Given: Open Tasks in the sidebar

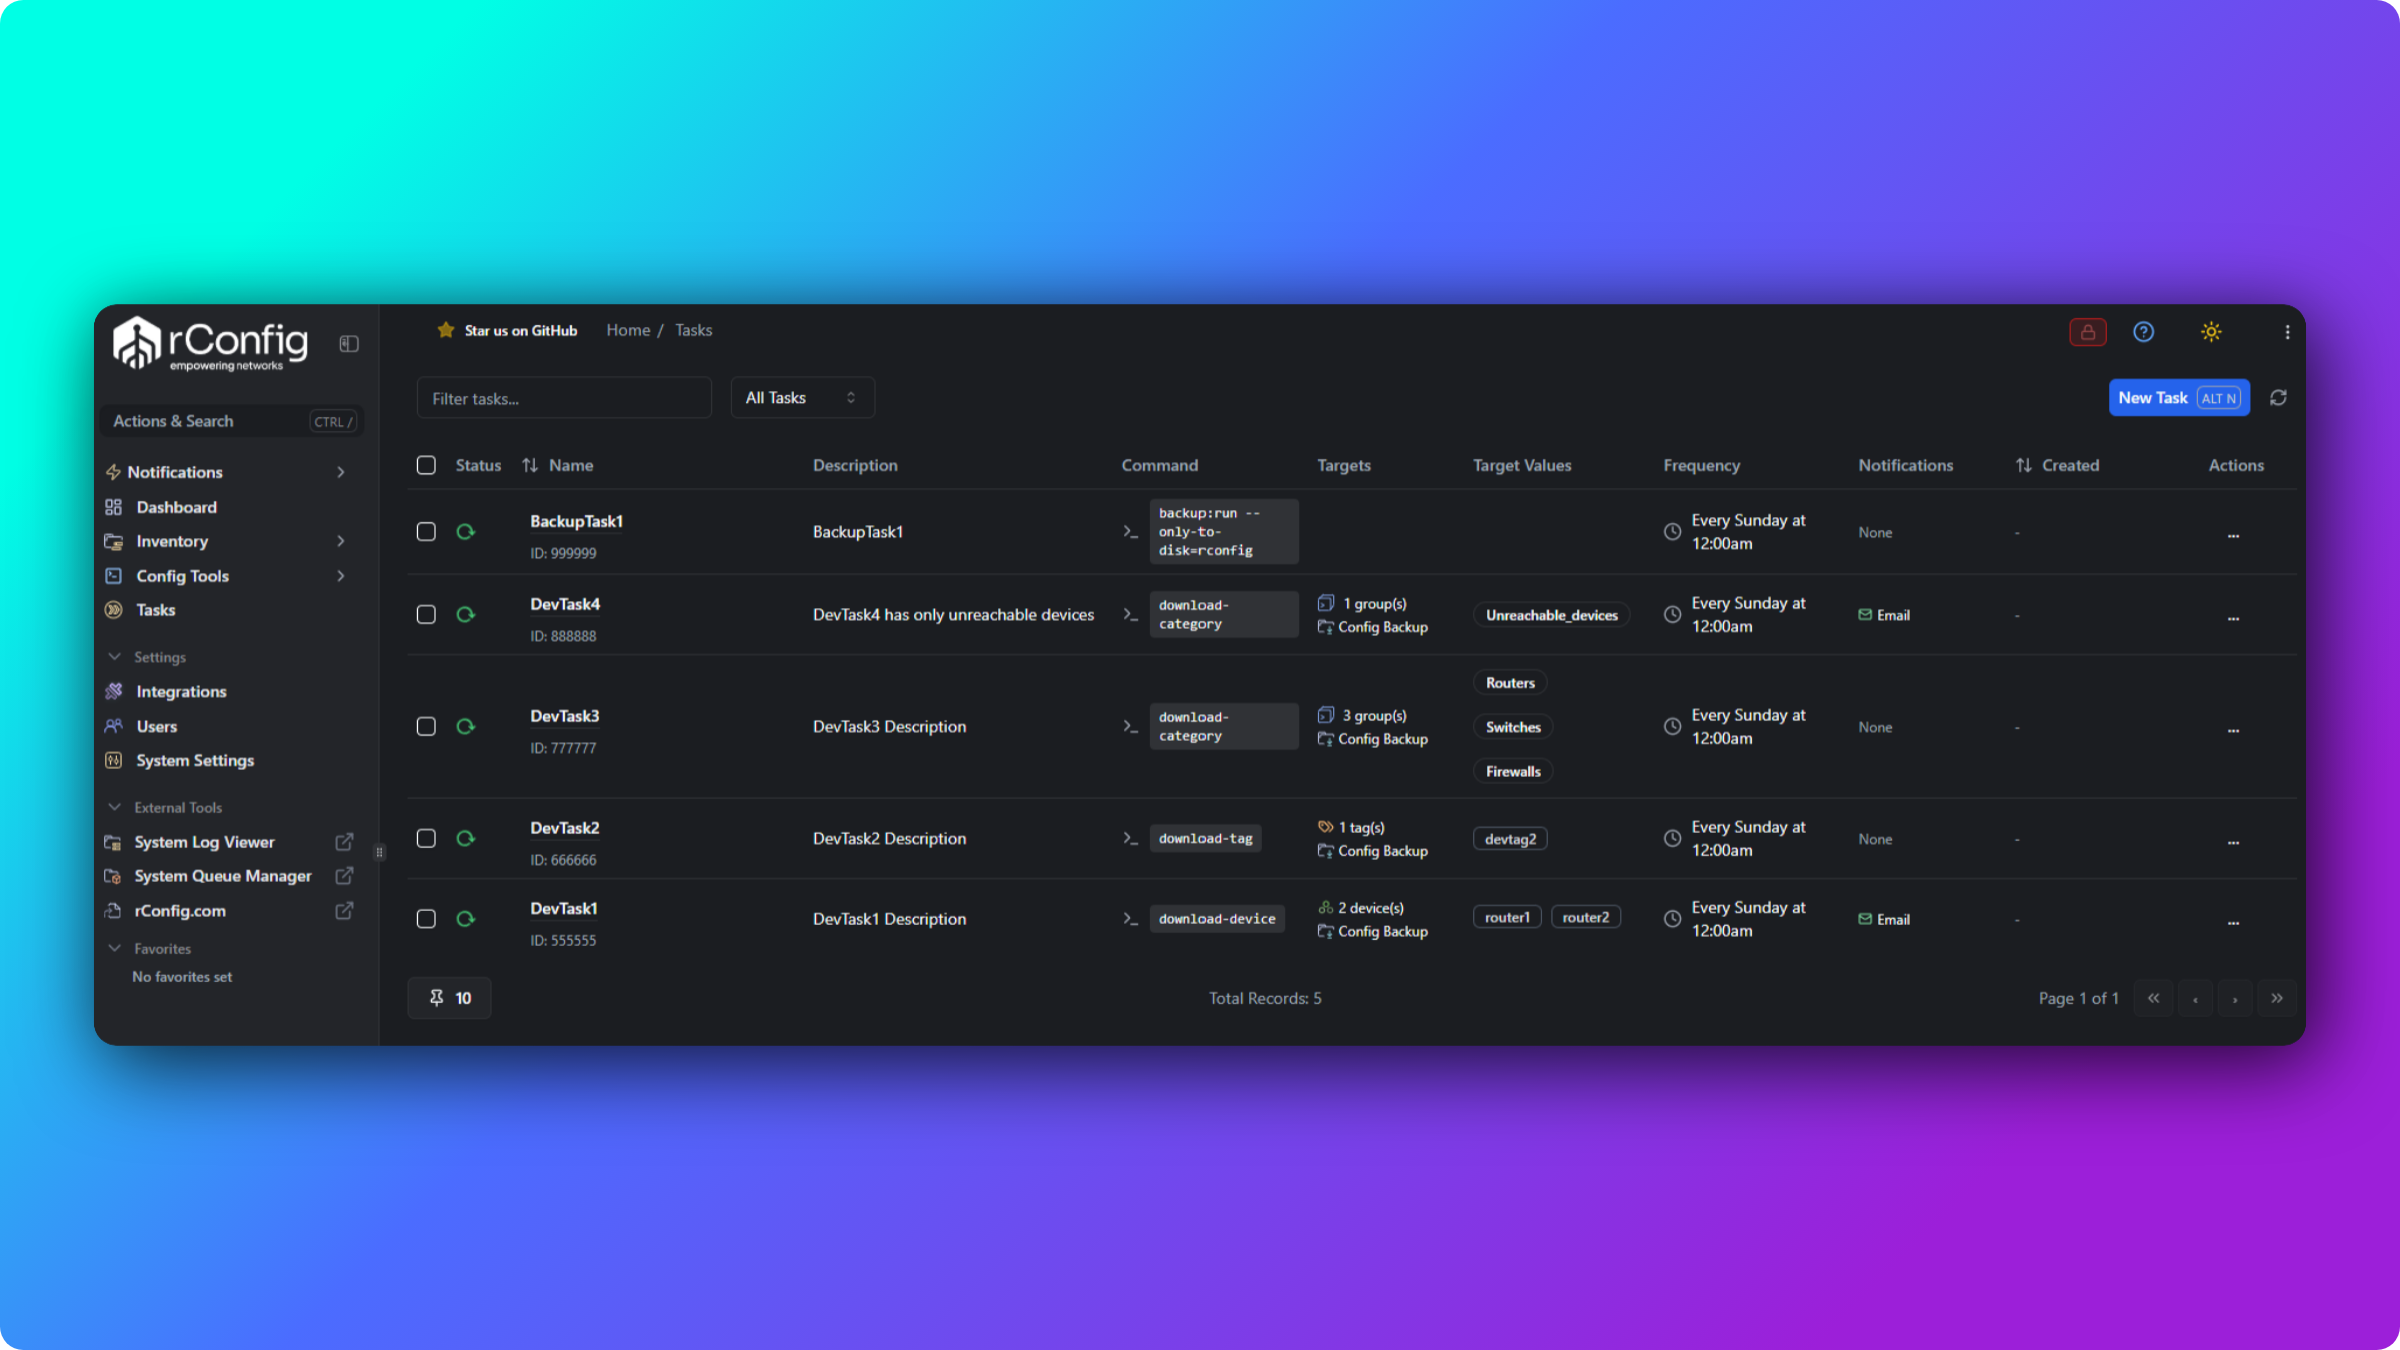Looking at the screenshot, I should (x=155, y=610).
